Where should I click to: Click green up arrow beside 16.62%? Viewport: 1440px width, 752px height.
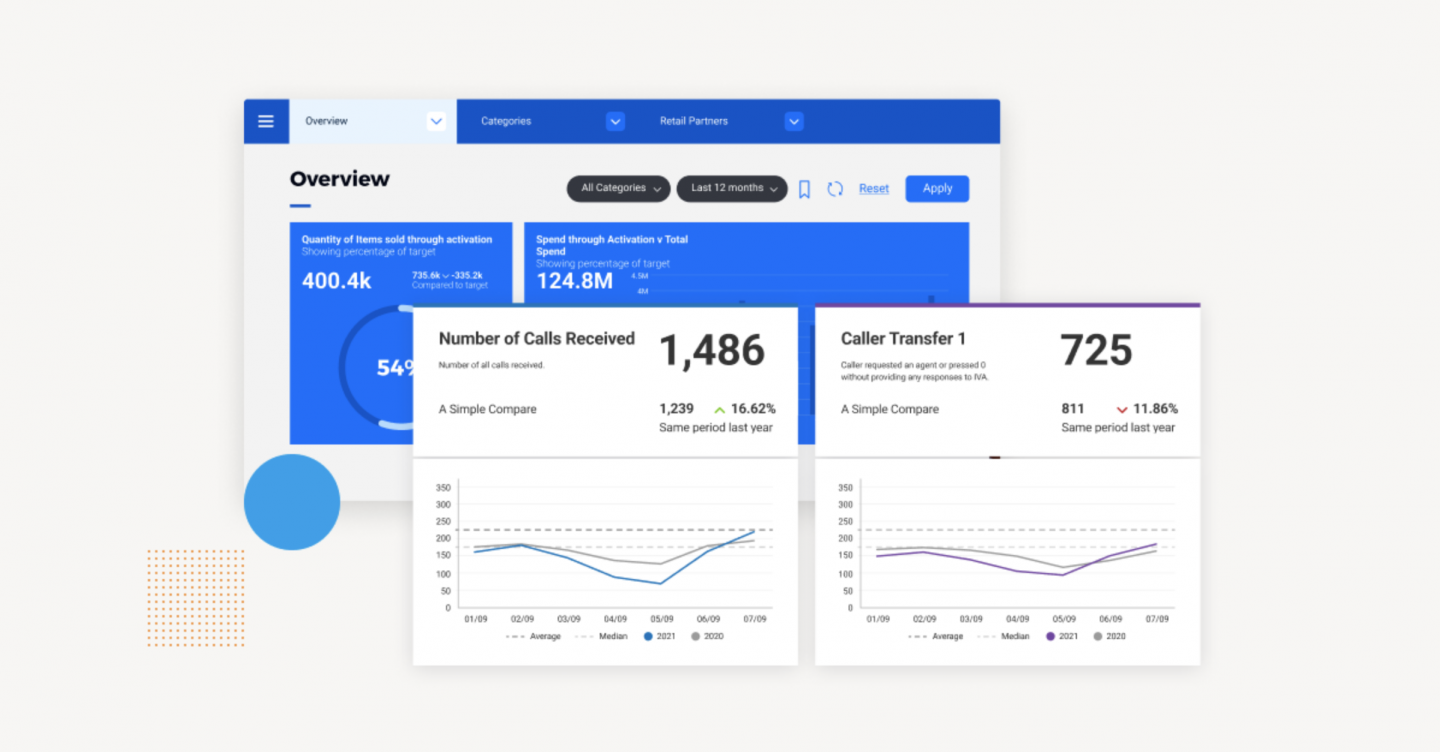pos(719,409)
